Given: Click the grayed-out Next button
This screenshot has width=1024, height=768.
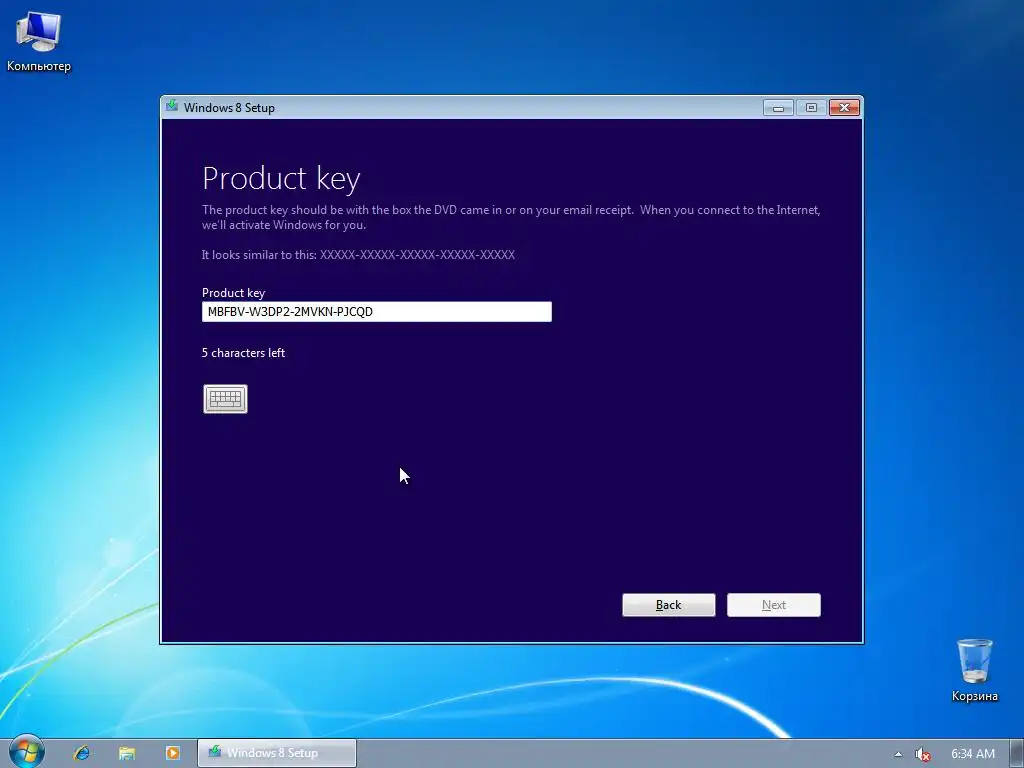Looking at the screenshot, I should pos(774,605).
